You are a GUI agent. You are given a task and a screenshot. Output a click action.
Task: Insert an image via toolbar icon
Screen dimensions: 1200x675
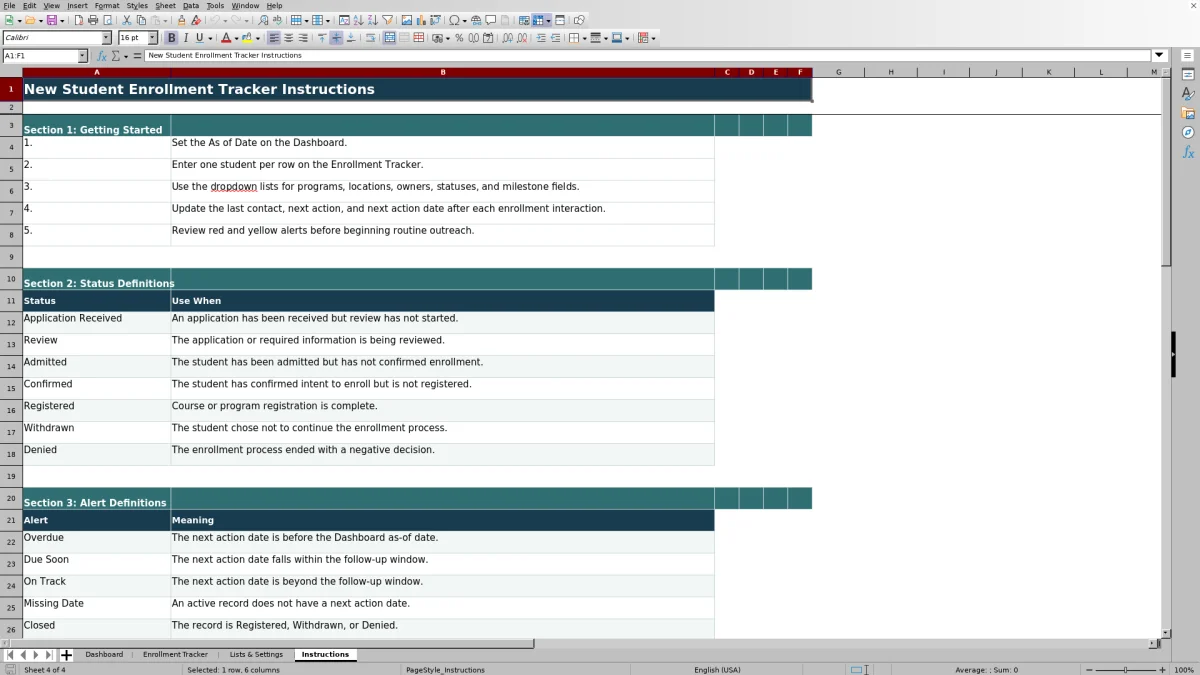point(406,20)
